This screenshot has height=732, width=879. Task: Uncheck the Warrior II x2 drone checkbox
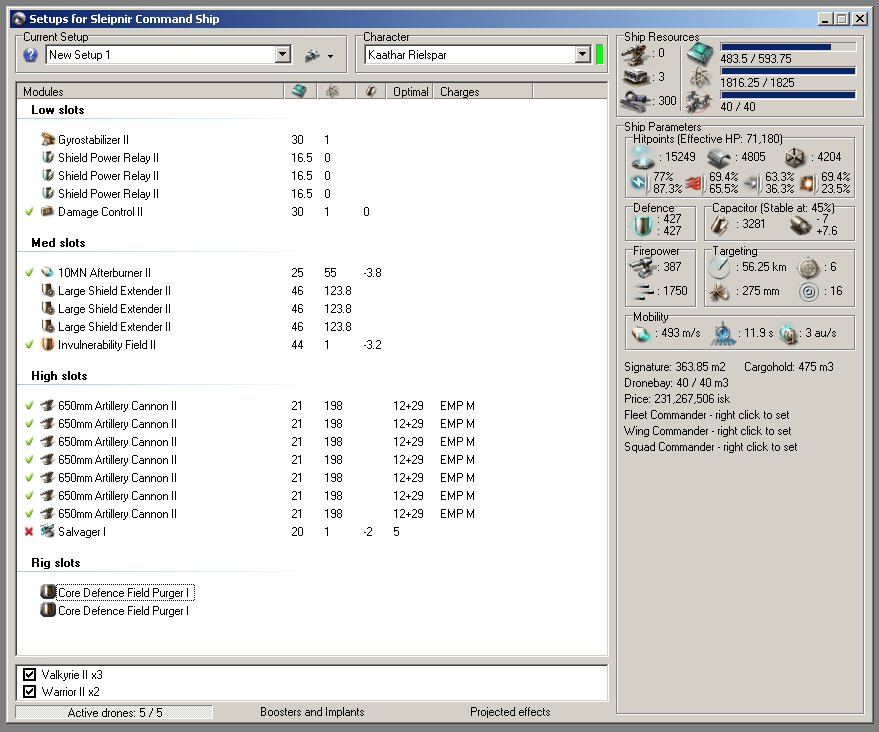pos(29,692)
